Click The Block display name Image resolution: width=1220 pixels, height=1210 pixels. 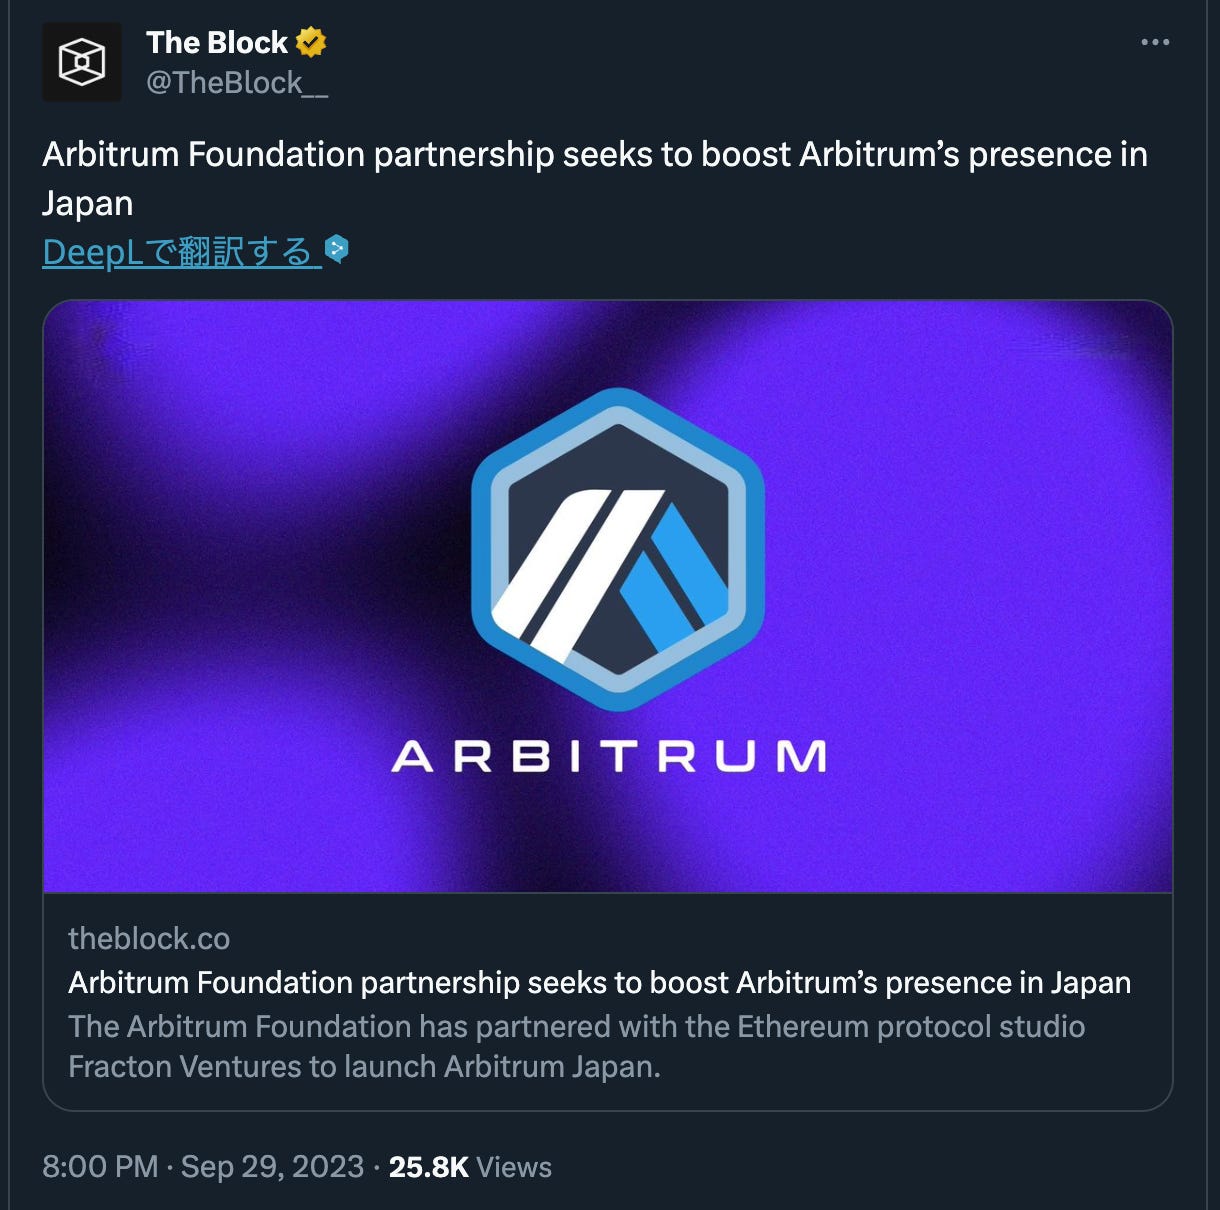(x=217, y=42)
